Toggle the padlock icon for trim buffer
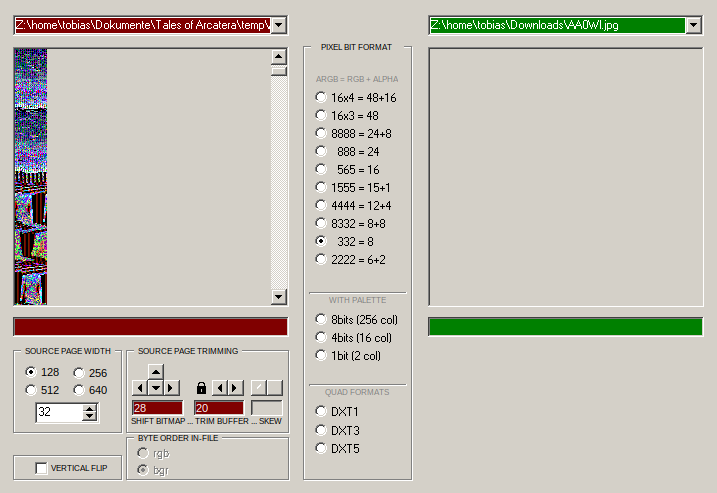The width and height of the screenshot is (717, 493). tap(201, 388)
